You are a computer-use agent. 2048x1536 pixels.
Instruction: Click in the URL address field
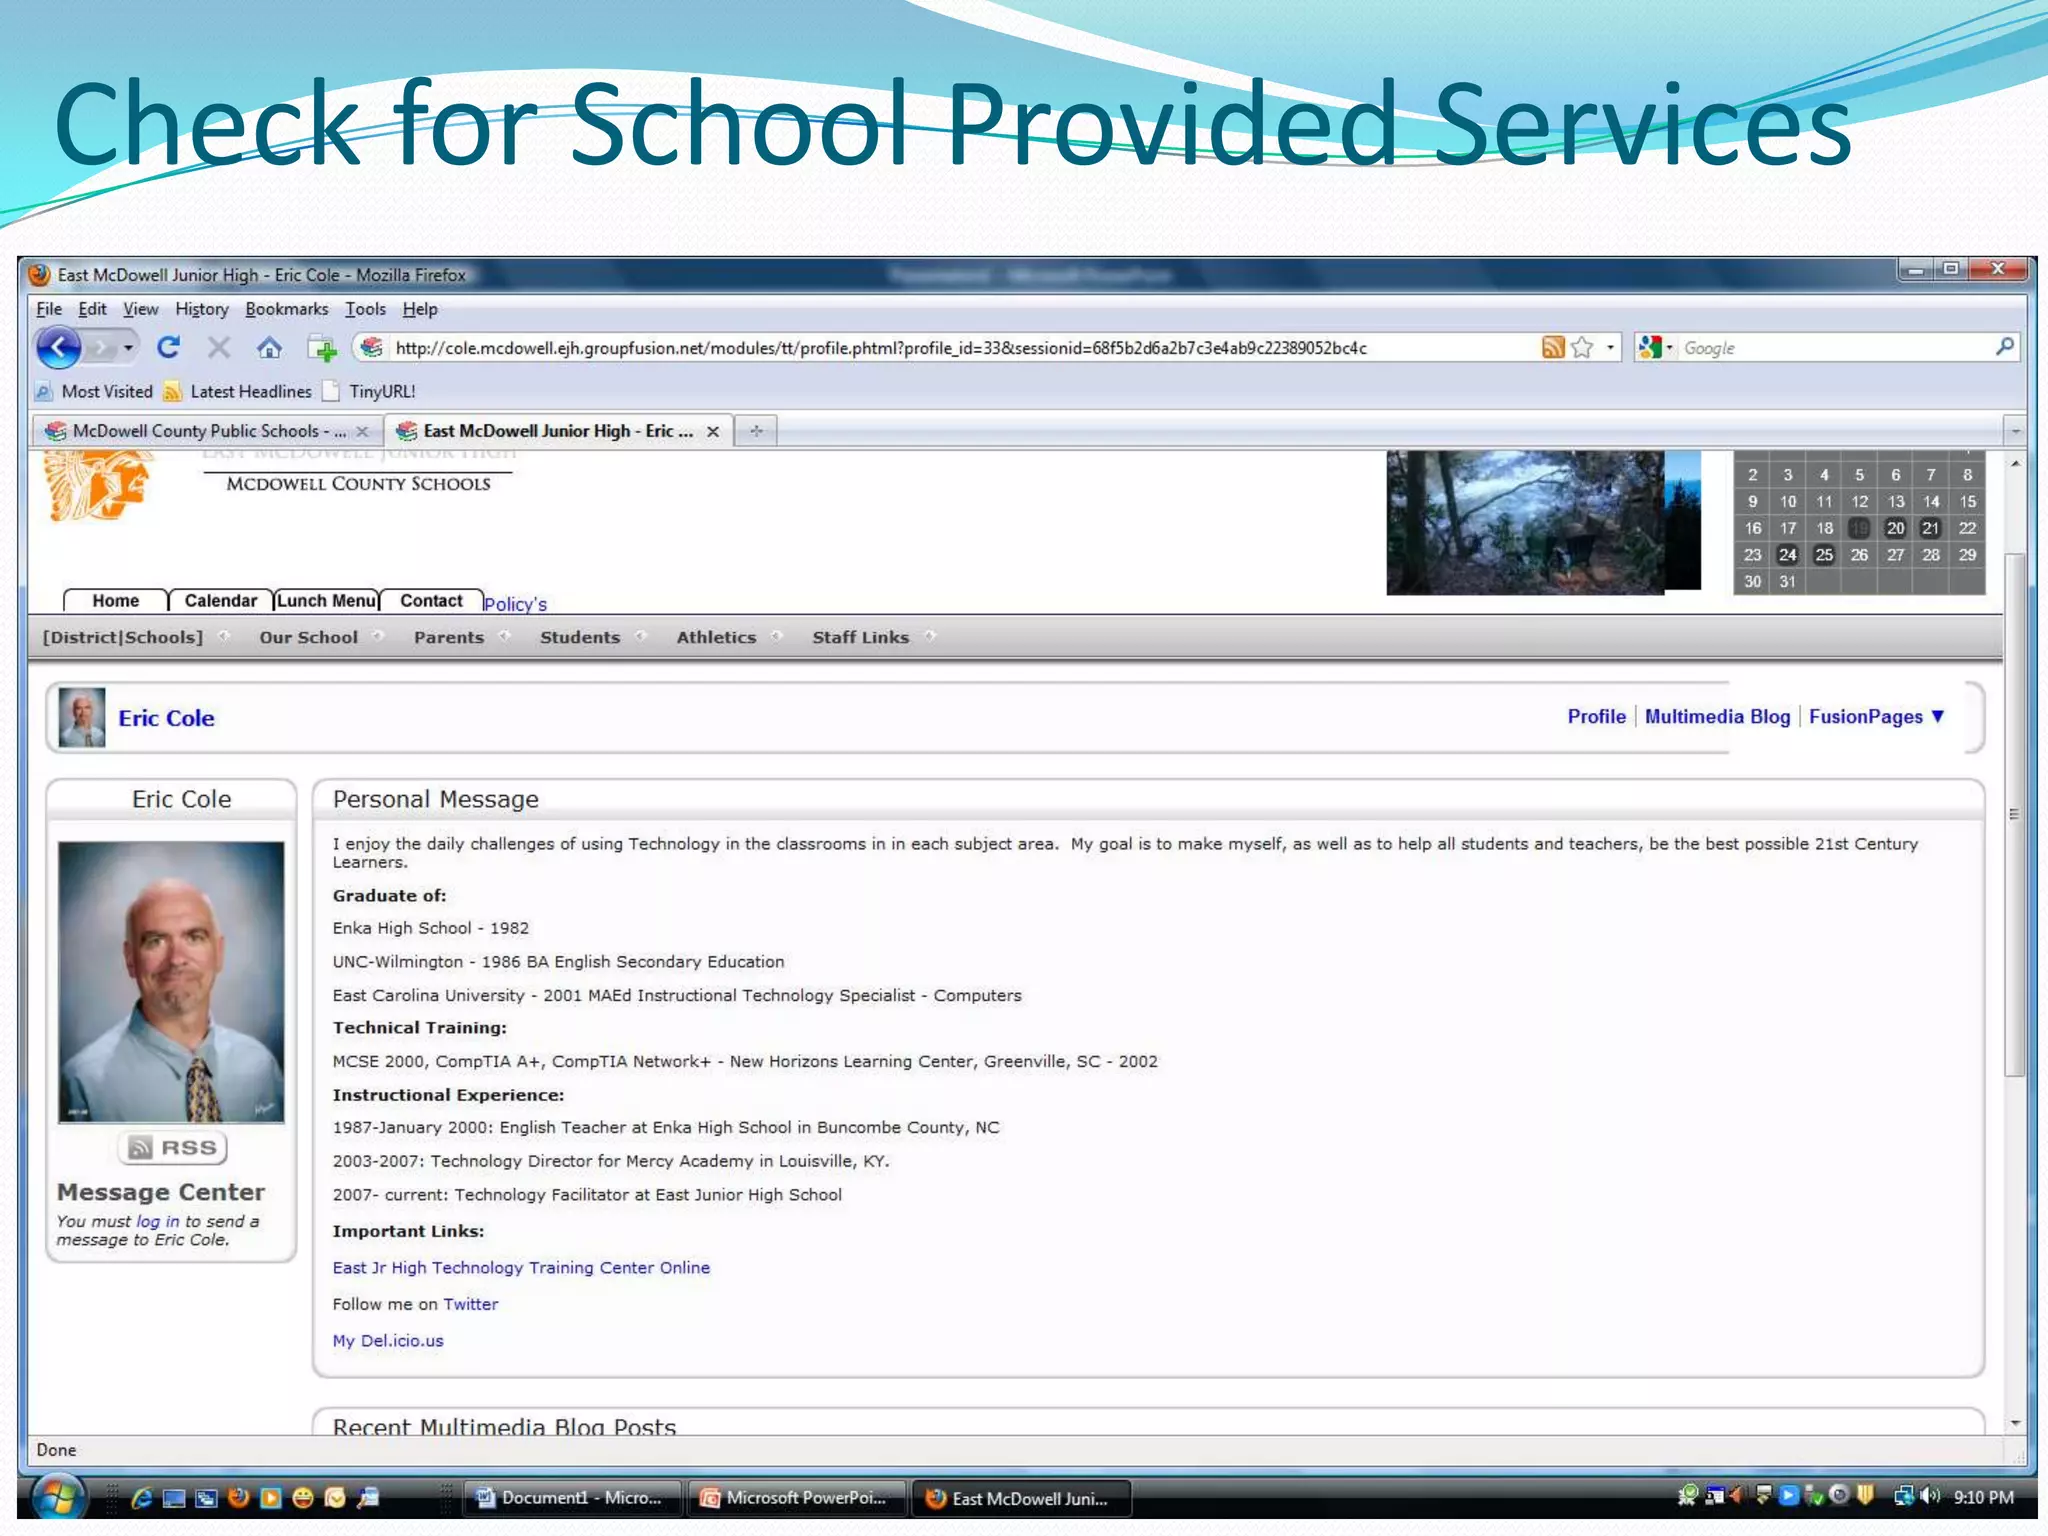[880, 348]
